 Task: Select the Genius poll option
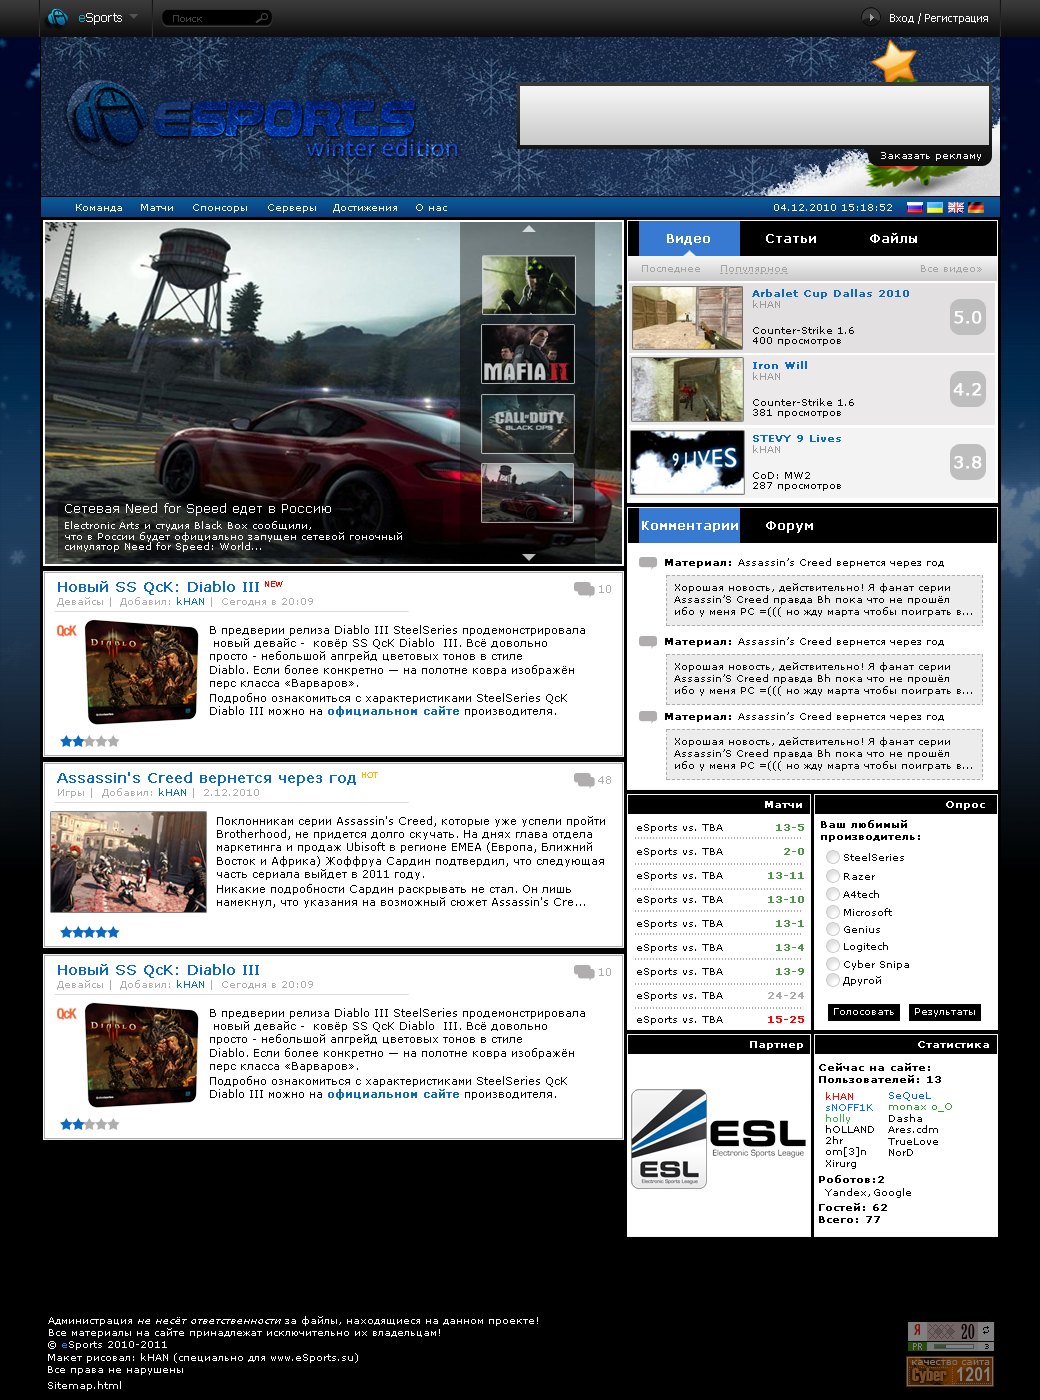click(x=833, y=929)
